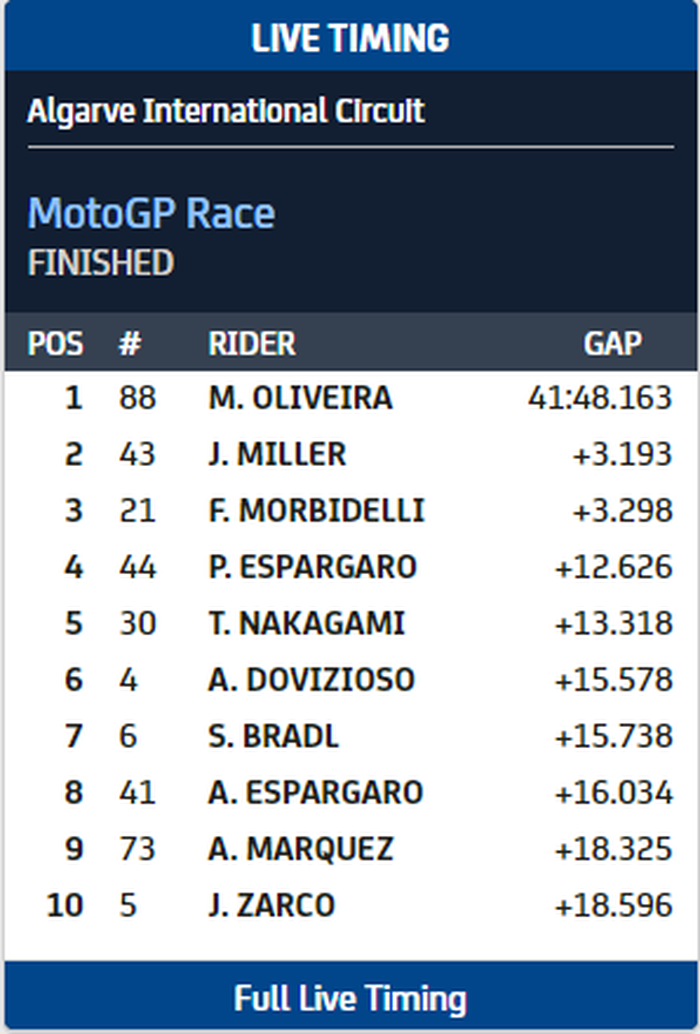Viewport: 700px width, 1034px height.
Task: Click the POS column header
Action: point(56,343)
